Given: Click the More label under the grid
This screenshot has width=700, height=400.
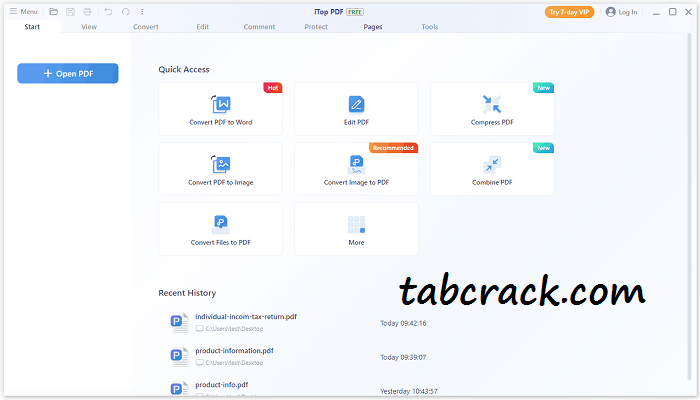Looking at the screenshot, I should 356,242.
